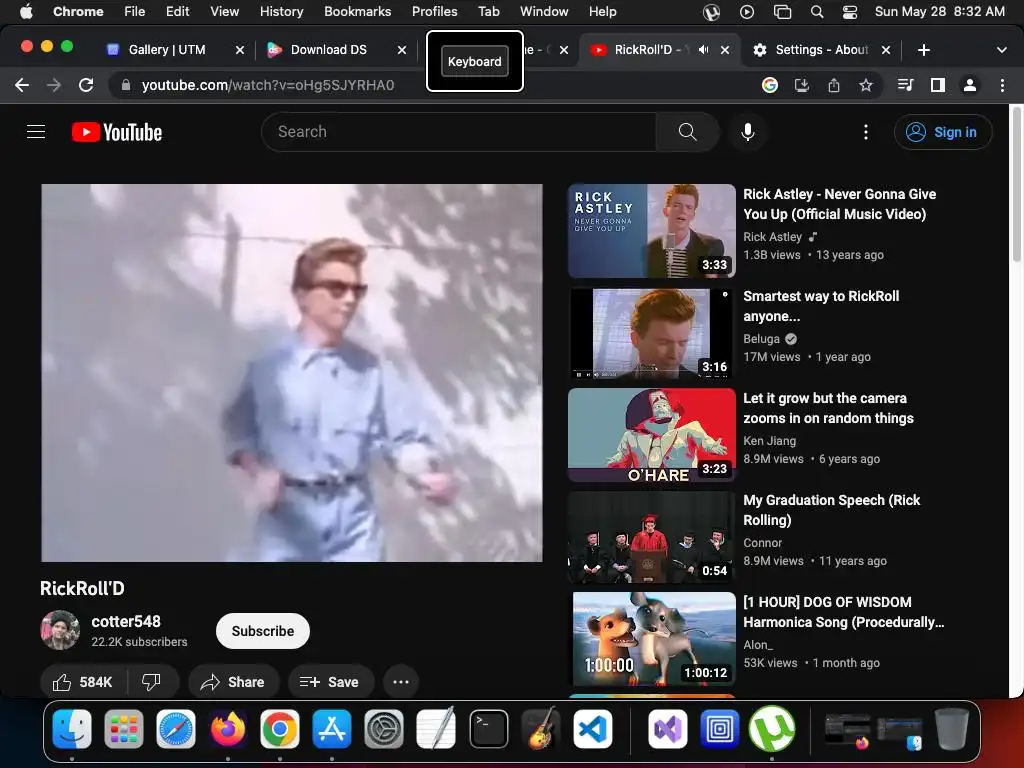Dislike the RickRoll'D video
This screenshot has height=768, width=1024.
[x=152, y=682]
